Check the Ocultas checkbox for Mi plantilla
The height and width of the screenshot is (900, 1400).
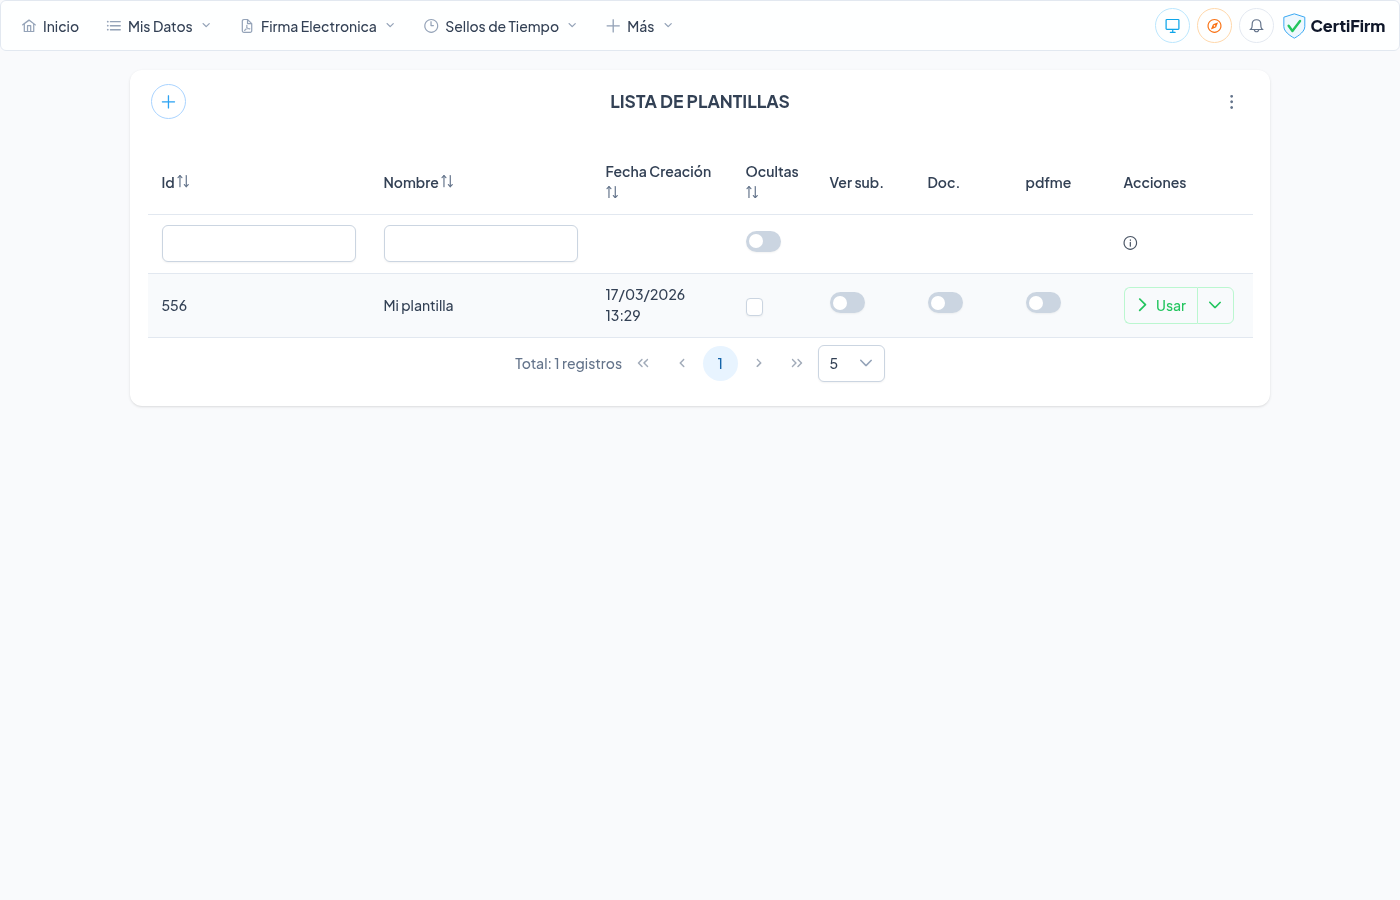click(x=754, y=307)
